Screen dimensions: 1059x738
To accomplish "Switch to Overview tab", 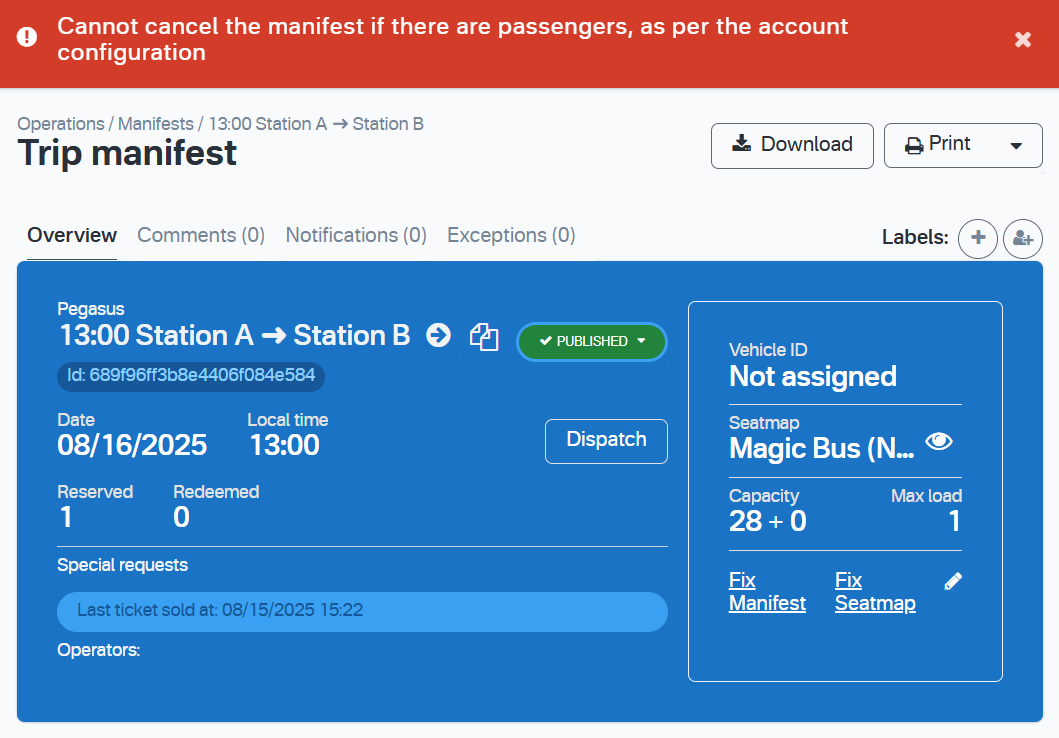I will tap(72, 235).
